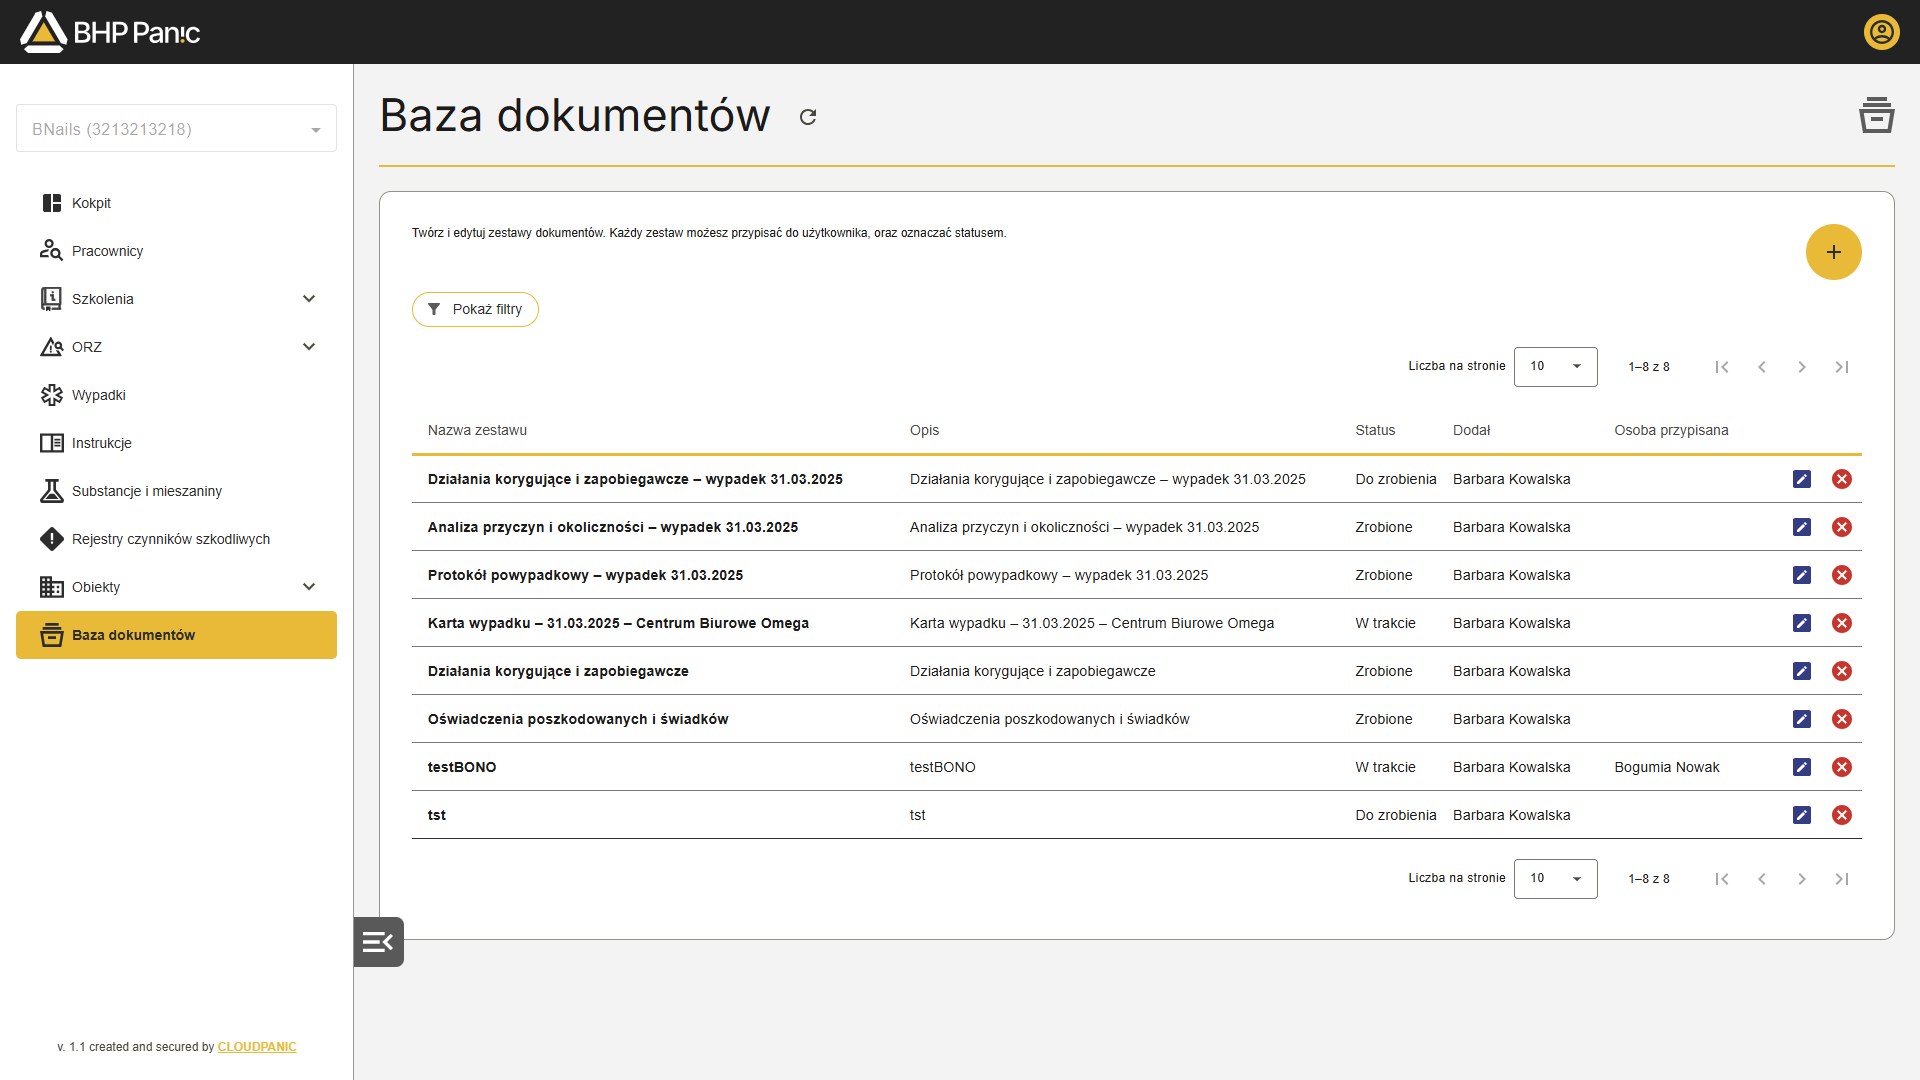Screen dimensions: 1920x1080
Task: Delete the testBONO set
Action: click(1842, 767)
